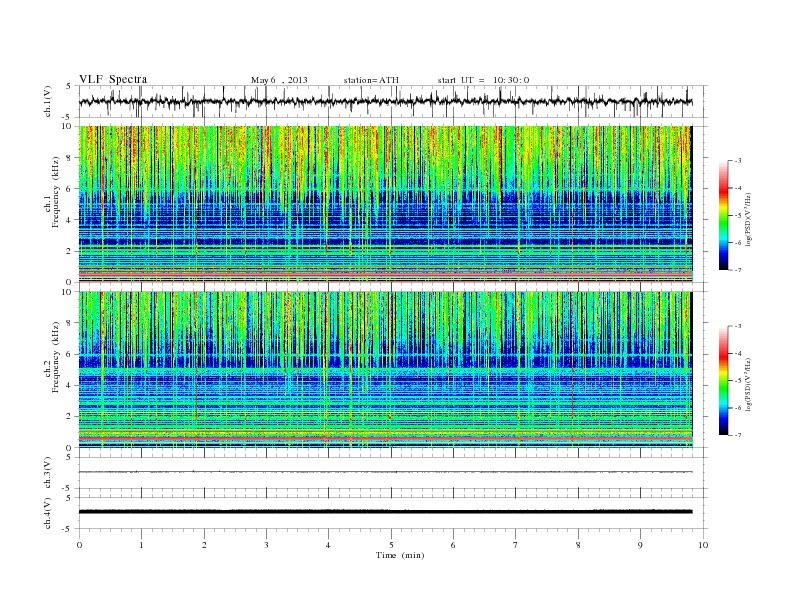Click time axis tick label "5"
The width and height of the screenshot is (792, 612).
391,545
